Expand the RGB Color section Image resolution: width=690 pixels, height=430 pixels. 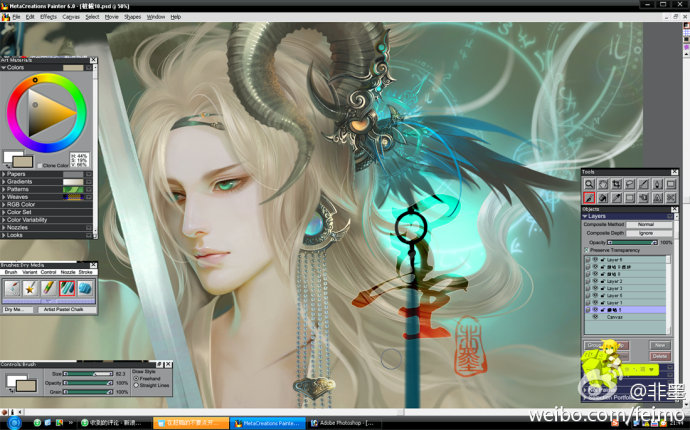click(4, 205)
